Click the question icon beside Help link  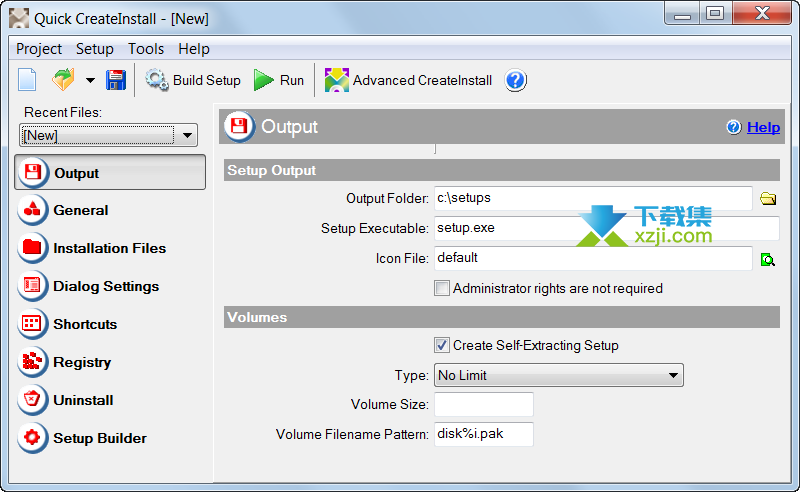point(734,127)
